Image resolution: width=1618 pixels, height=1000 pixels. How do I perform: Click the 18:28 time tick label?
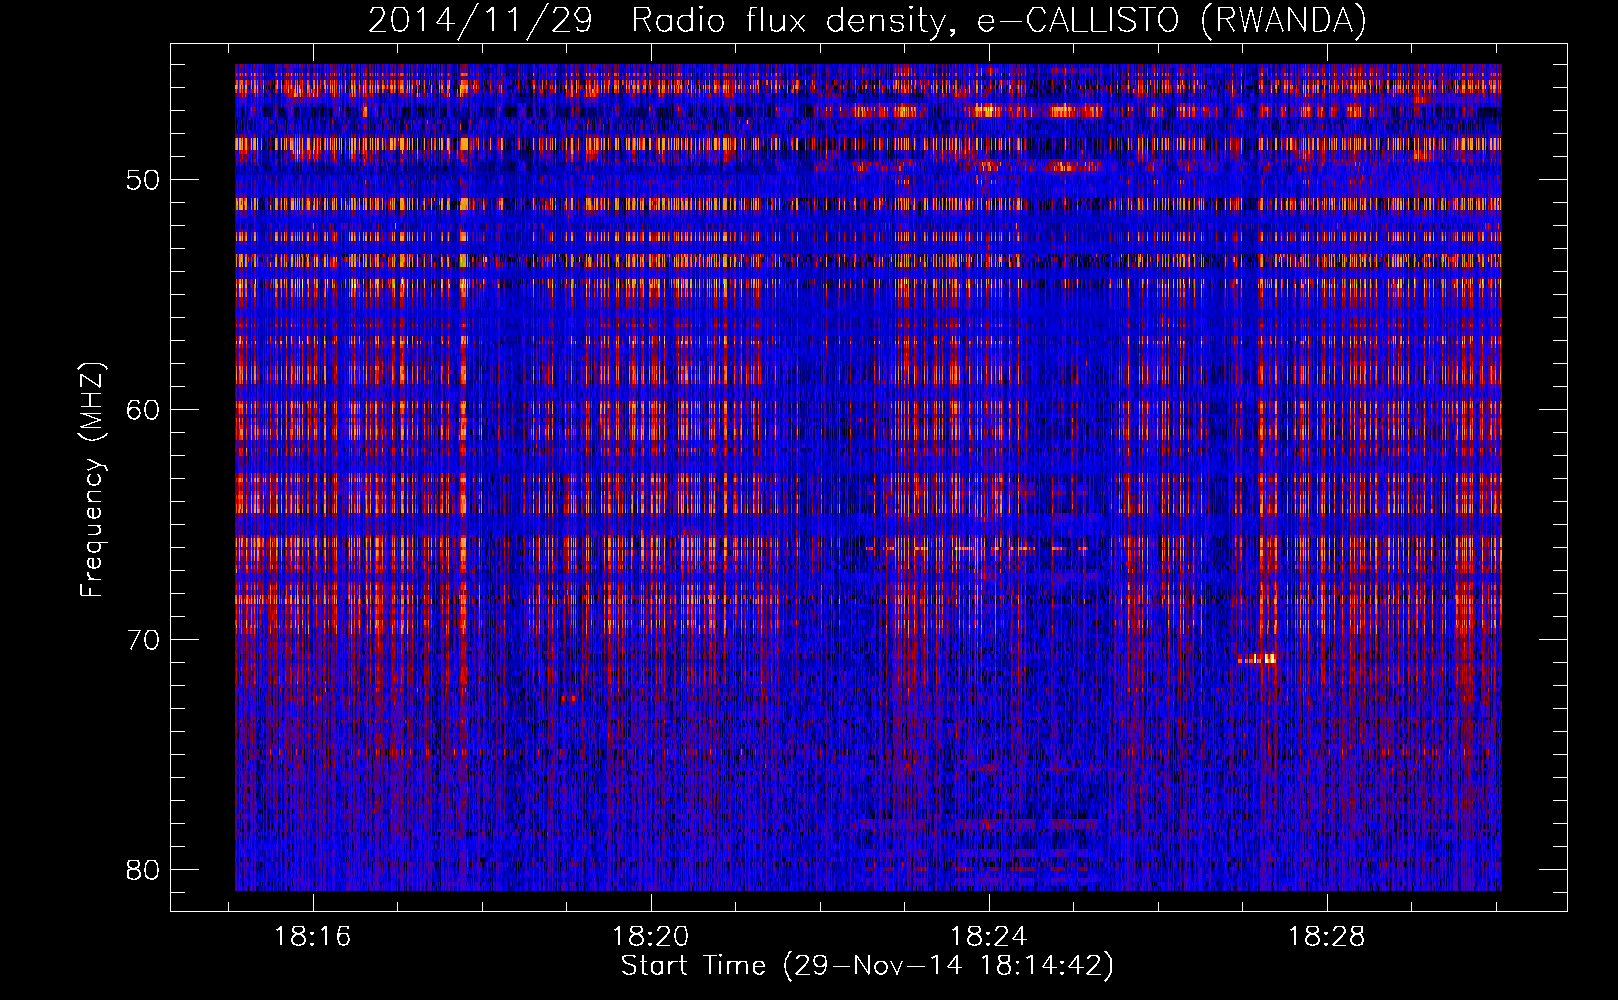click(1326, 937)
